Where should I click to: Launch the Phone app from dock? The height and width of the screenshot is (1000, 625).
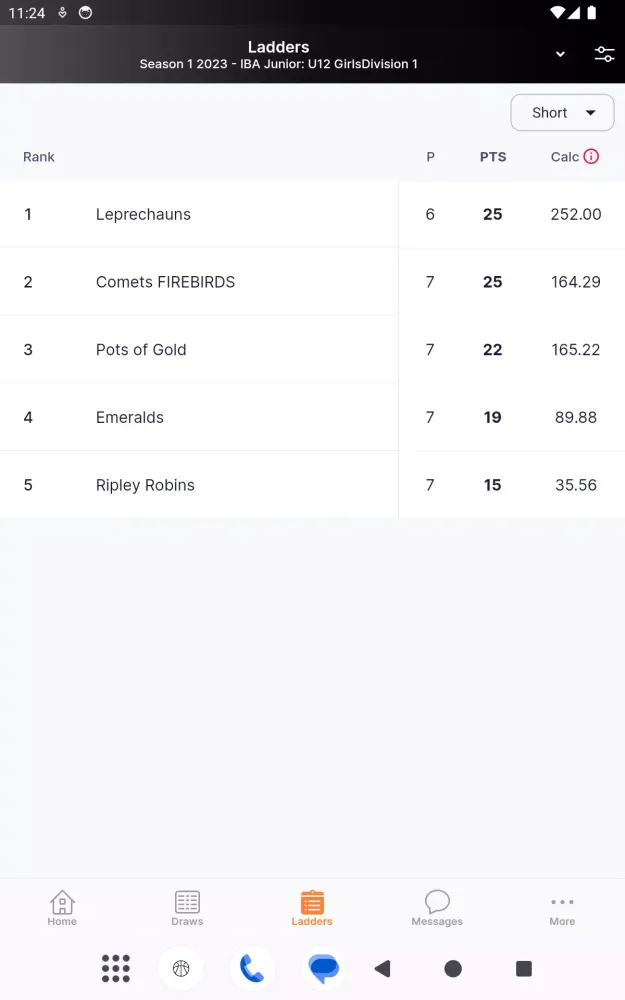252,968
